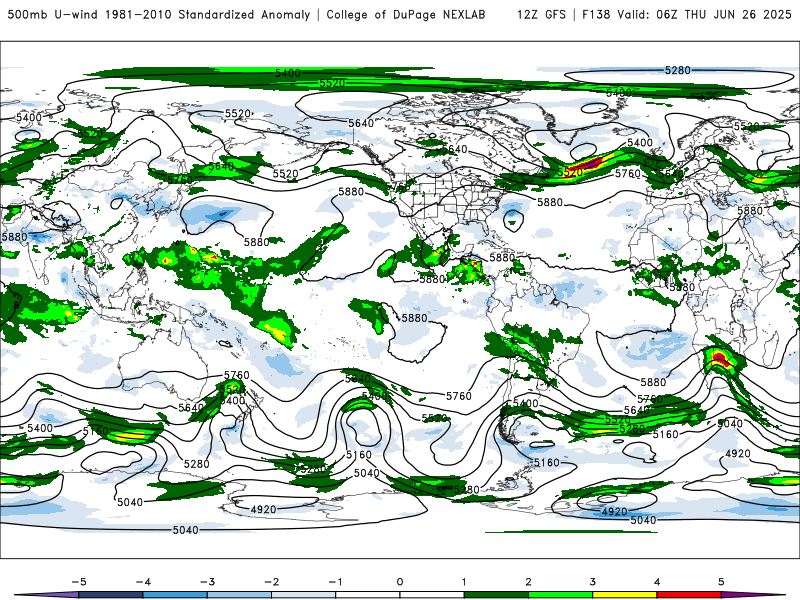Click the '4' colorbar tick label

[657, 582]
